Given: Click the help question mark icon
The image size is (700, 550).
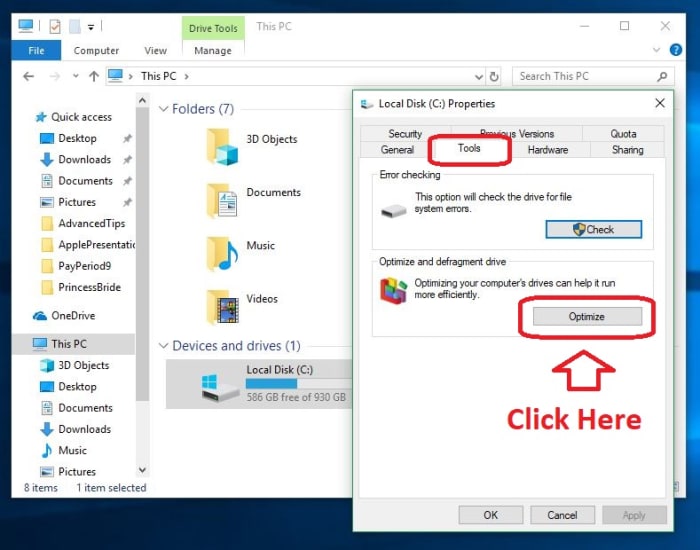Looking at the screenshot, I should [x=674, y=50].
